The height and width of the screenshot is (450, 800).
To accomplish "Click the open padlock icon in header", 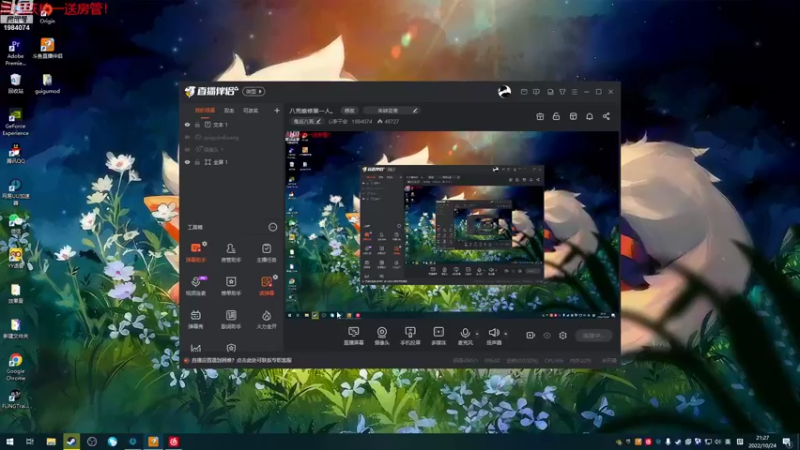I will point(556,116).
